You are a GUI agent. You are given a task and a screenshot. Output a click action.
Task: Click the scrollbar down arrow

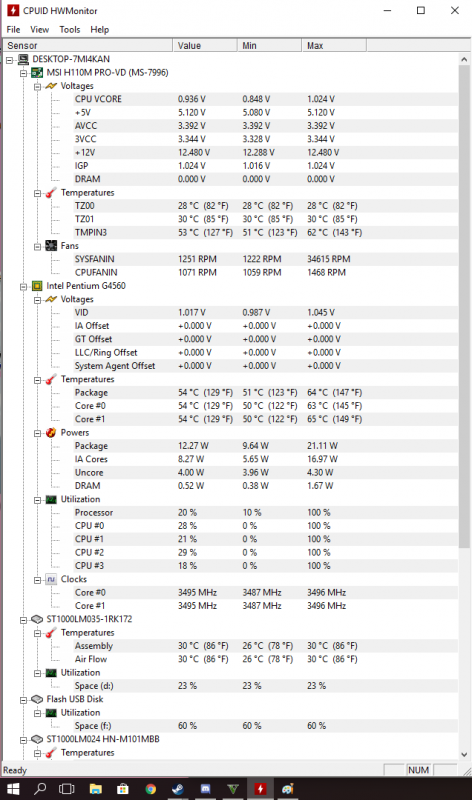[464, 754]
